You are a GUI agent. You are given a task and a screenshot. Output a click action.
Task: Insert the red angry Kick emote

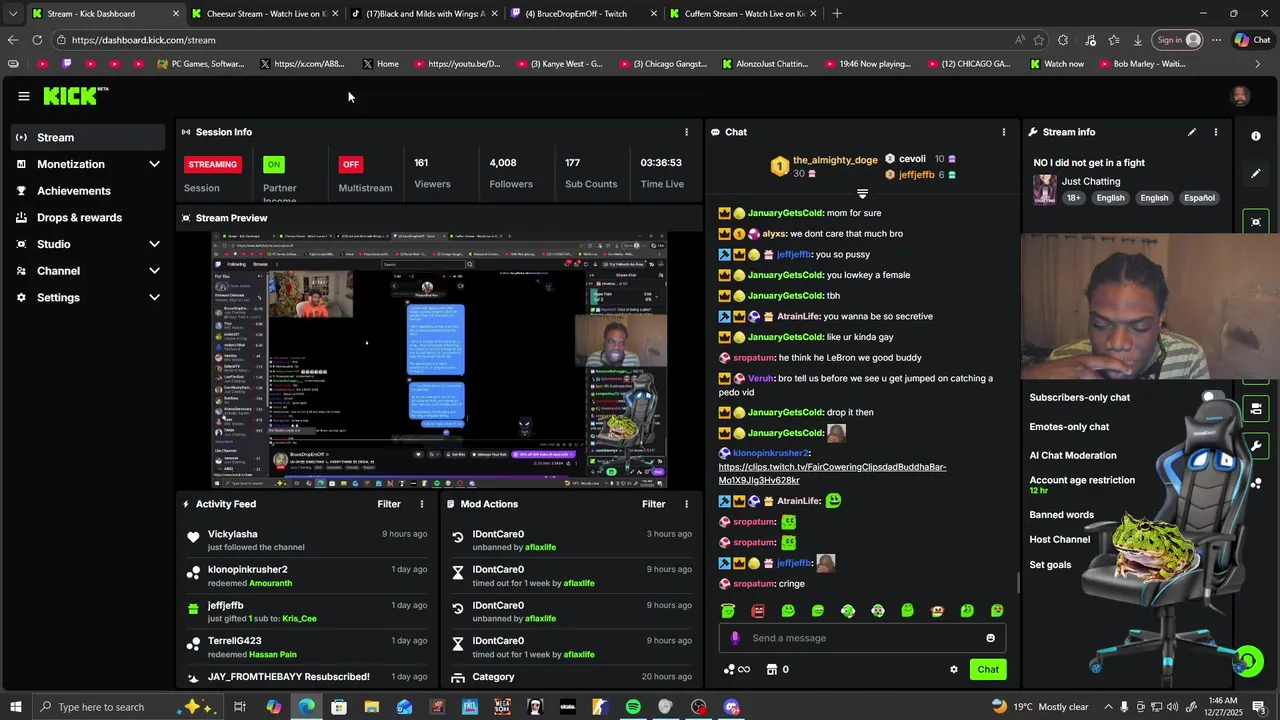point(758,611)
